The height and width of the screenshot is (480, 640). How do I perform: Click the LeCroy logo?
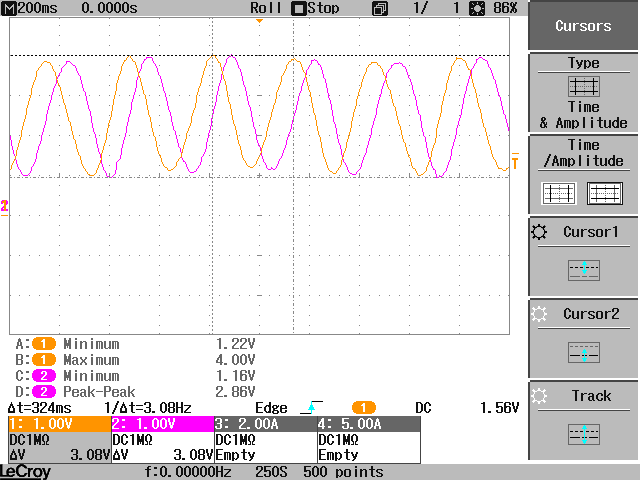tap(26, 472)
